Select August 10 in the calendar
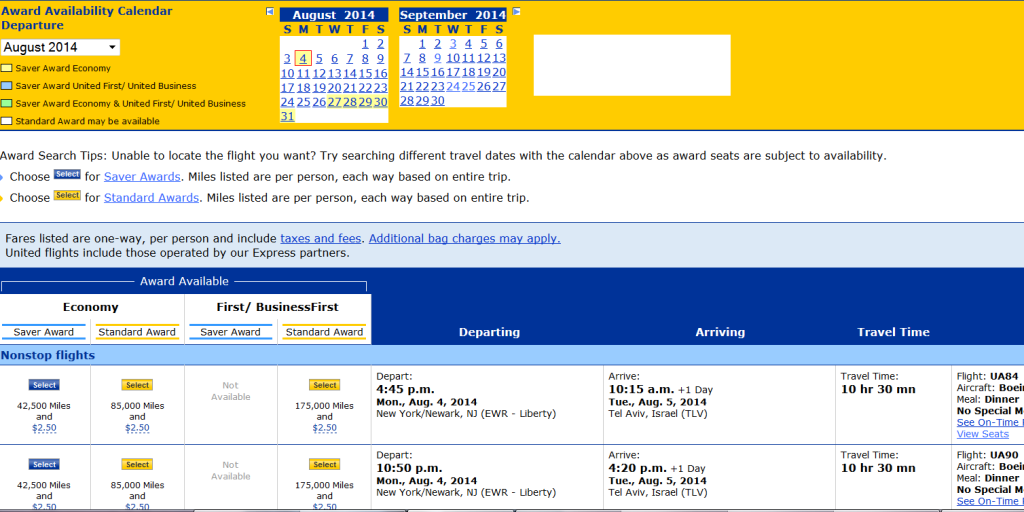This screenshot has width=1024, height=512. tap(287, 74)
